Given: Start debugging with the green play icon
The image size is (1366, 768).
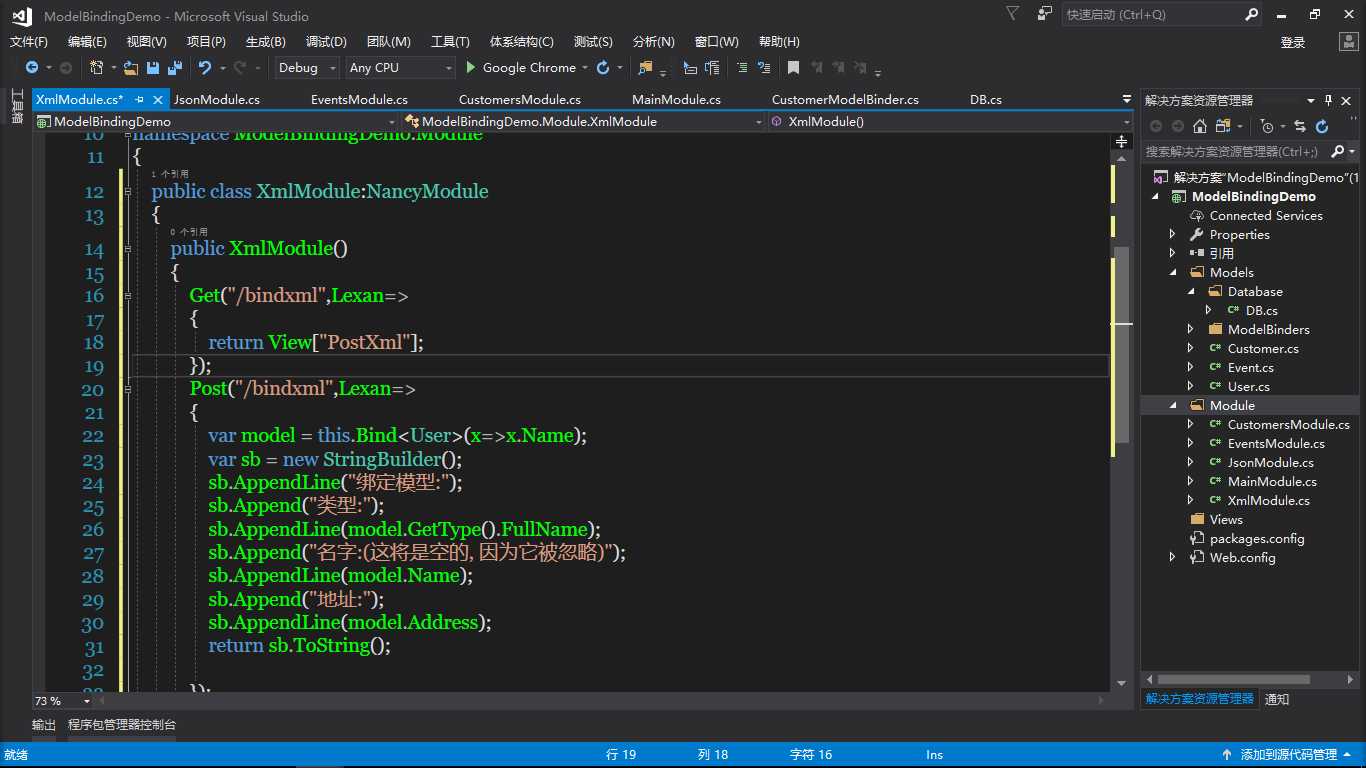Looking at the screenshot, I should coord(471,68).
